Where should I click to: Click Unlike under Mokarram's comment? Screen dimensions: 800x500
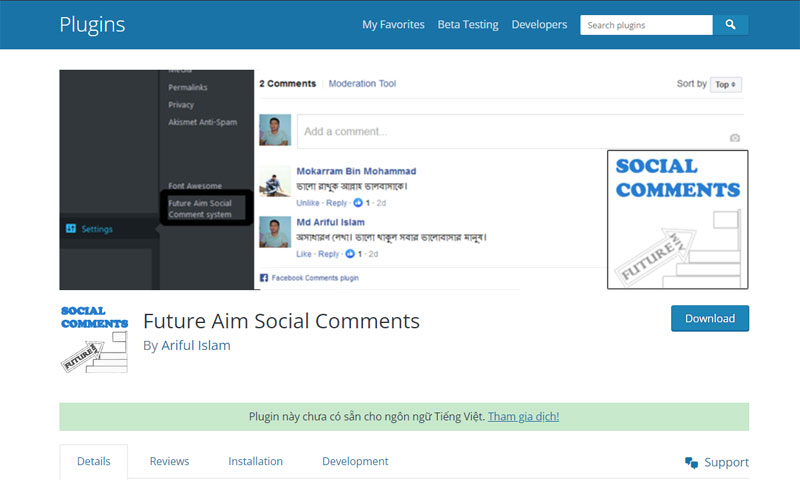[308, 203]
